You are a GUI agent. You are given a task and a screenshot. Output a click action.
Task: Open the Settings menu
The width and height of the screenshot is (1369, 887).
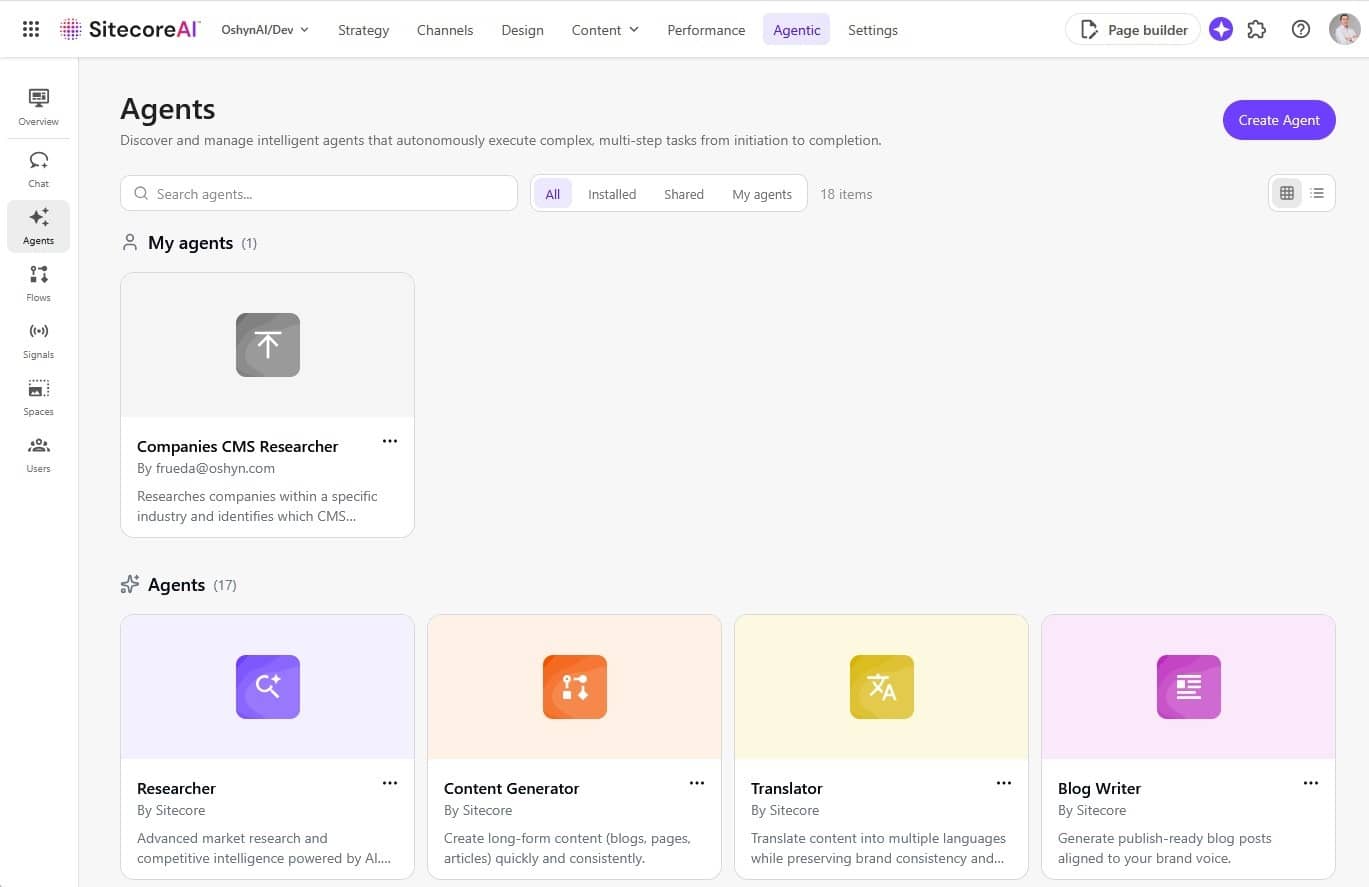tap(873, 30)
